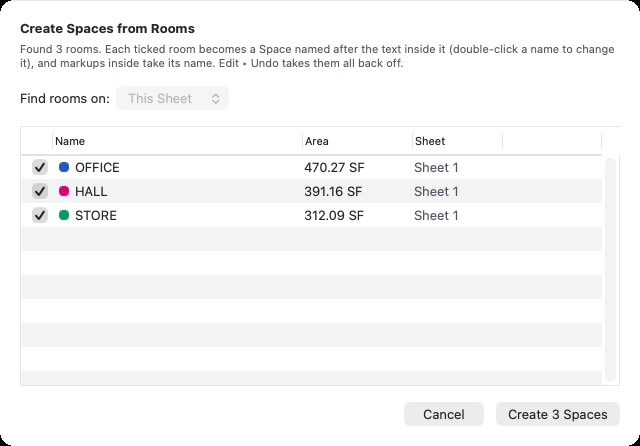640x446 pixels.
Task: Sort the list by the Name column header
Action: coord(178,141)
